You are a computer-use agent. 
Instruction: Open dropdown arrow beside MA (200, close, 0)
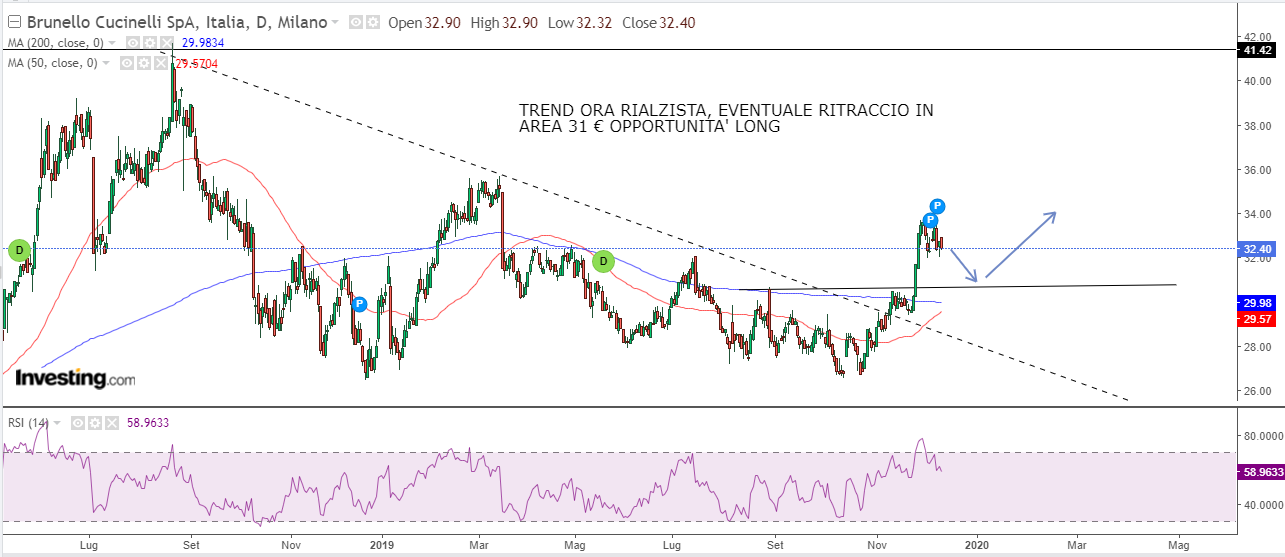[113, 43]
